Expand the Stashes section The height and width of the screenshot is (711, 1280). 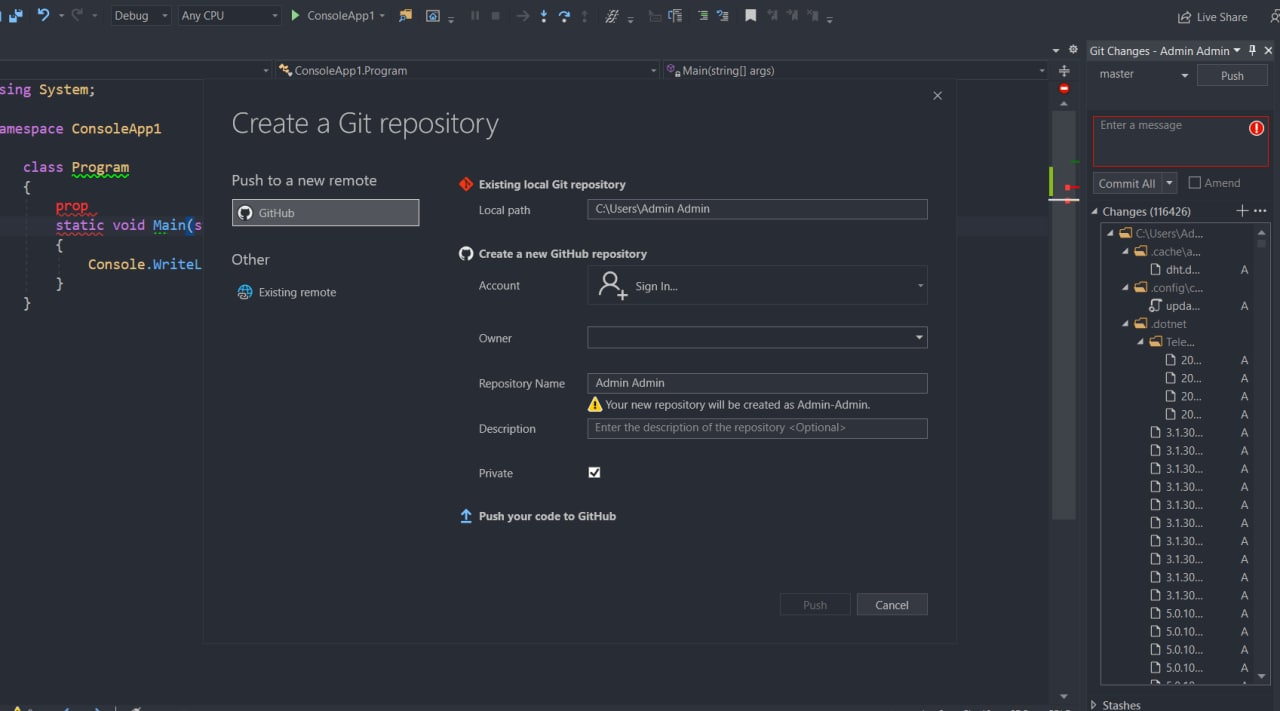pyautogui.click(x=1095, y=705)
